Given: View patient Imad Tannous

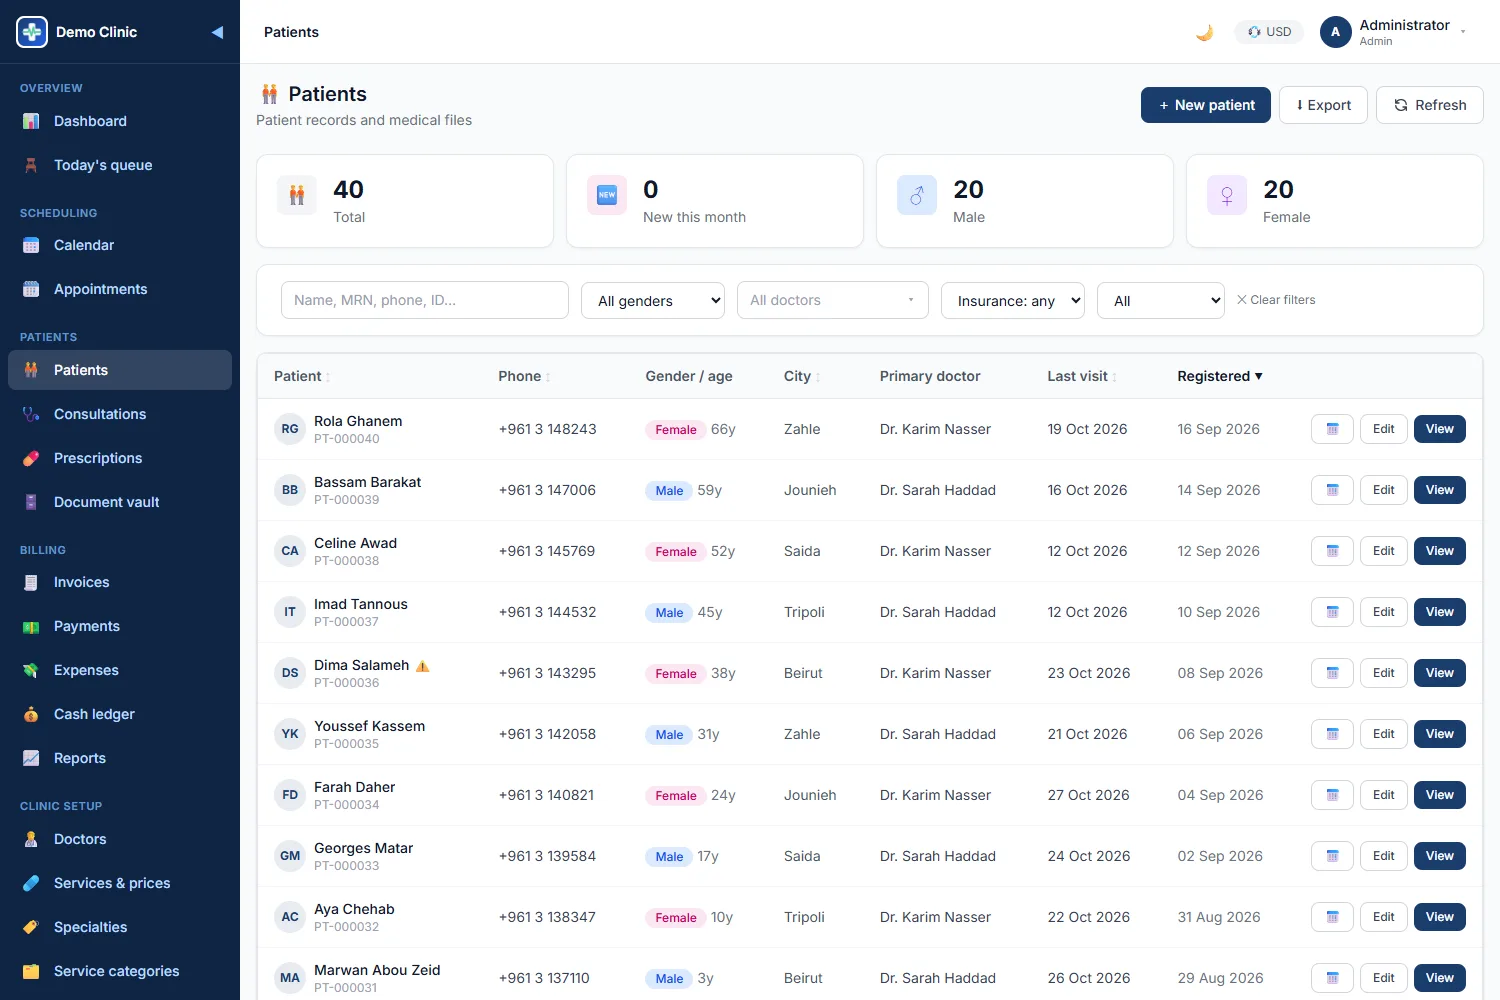Looking at the screenshot, I should (1440, 612).
